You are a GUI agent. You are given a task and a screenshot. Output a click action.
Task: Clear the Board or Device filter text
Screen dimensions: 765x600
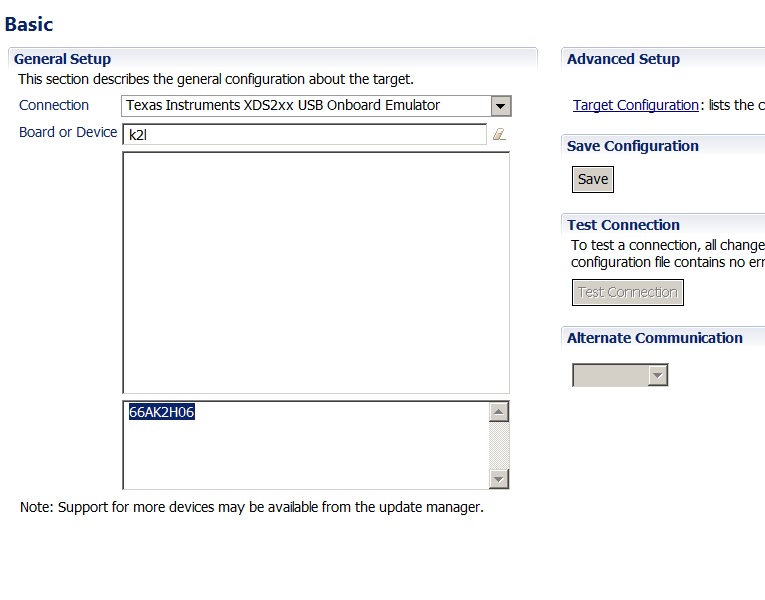[499, 134]
